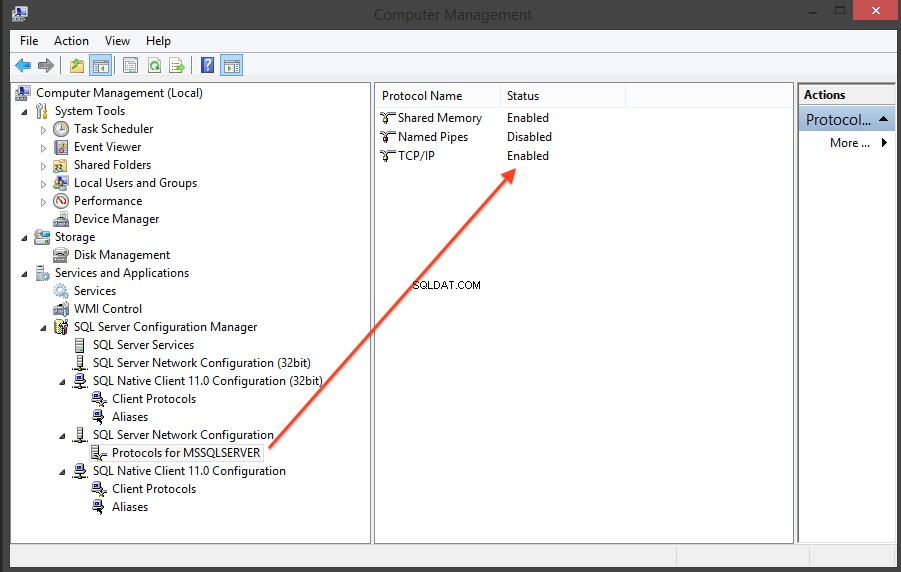Click the Enabled status of Shared Memory
This screenshot has height=572, width=901.
(x=527, y=118)
